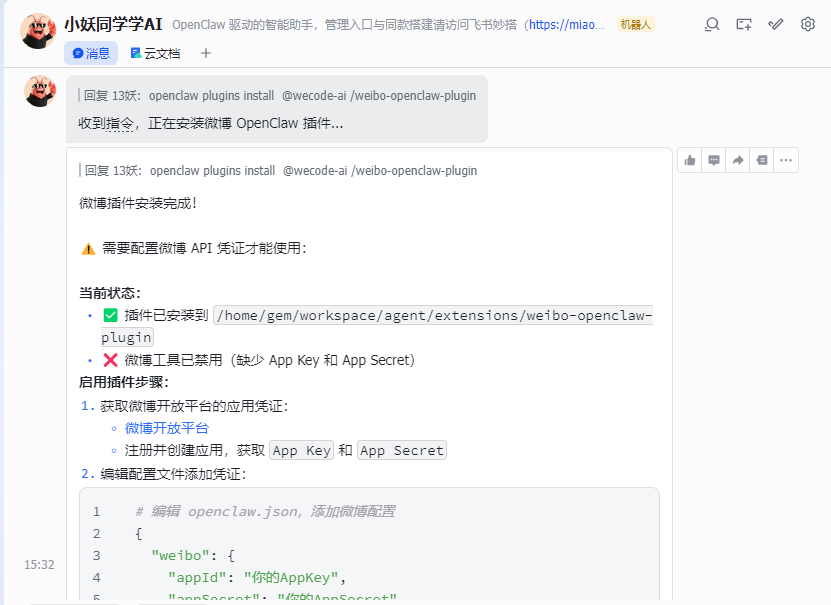The width and height of the screenshot is (831, 605).
Task: Open settings via the gear icon
Action: [x=807, y=24]
